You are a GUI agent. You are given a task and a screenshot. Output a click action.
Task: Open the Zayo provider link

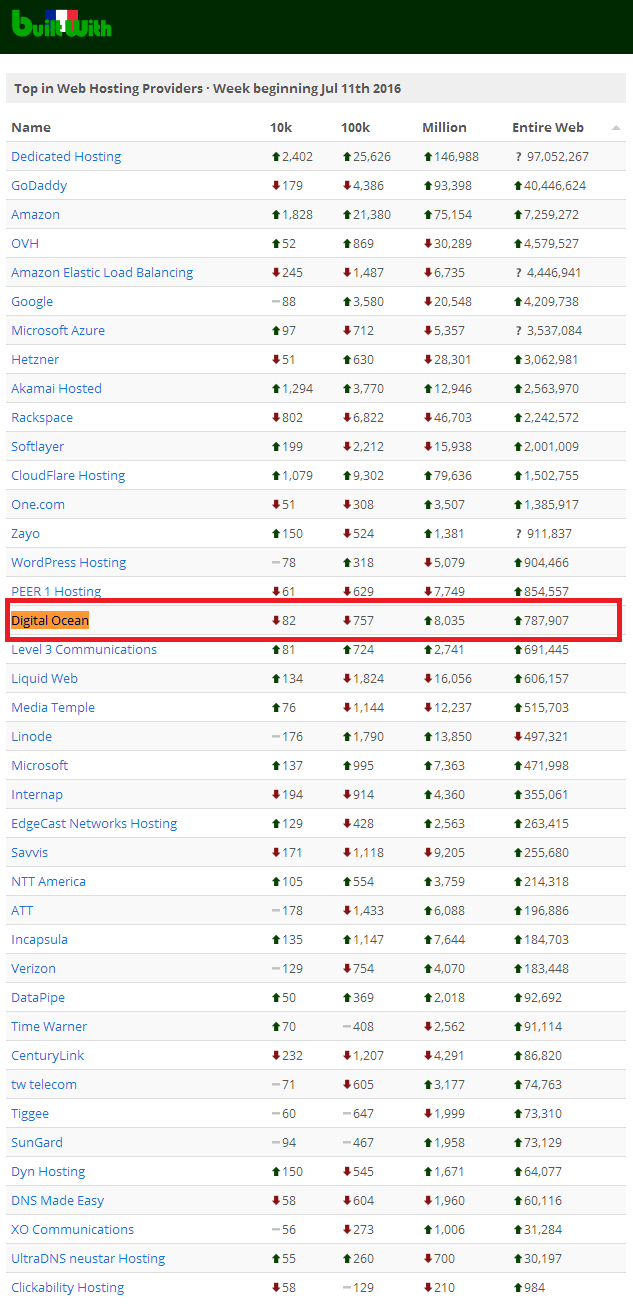(x=26, y=533)
